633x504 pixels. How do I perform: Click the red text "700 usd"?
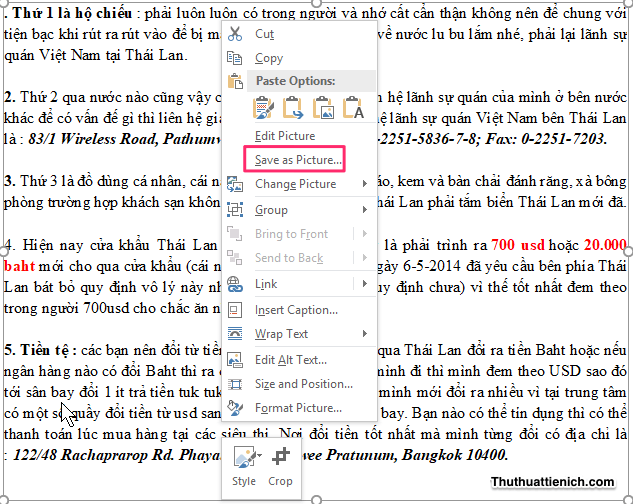point(518,245)
